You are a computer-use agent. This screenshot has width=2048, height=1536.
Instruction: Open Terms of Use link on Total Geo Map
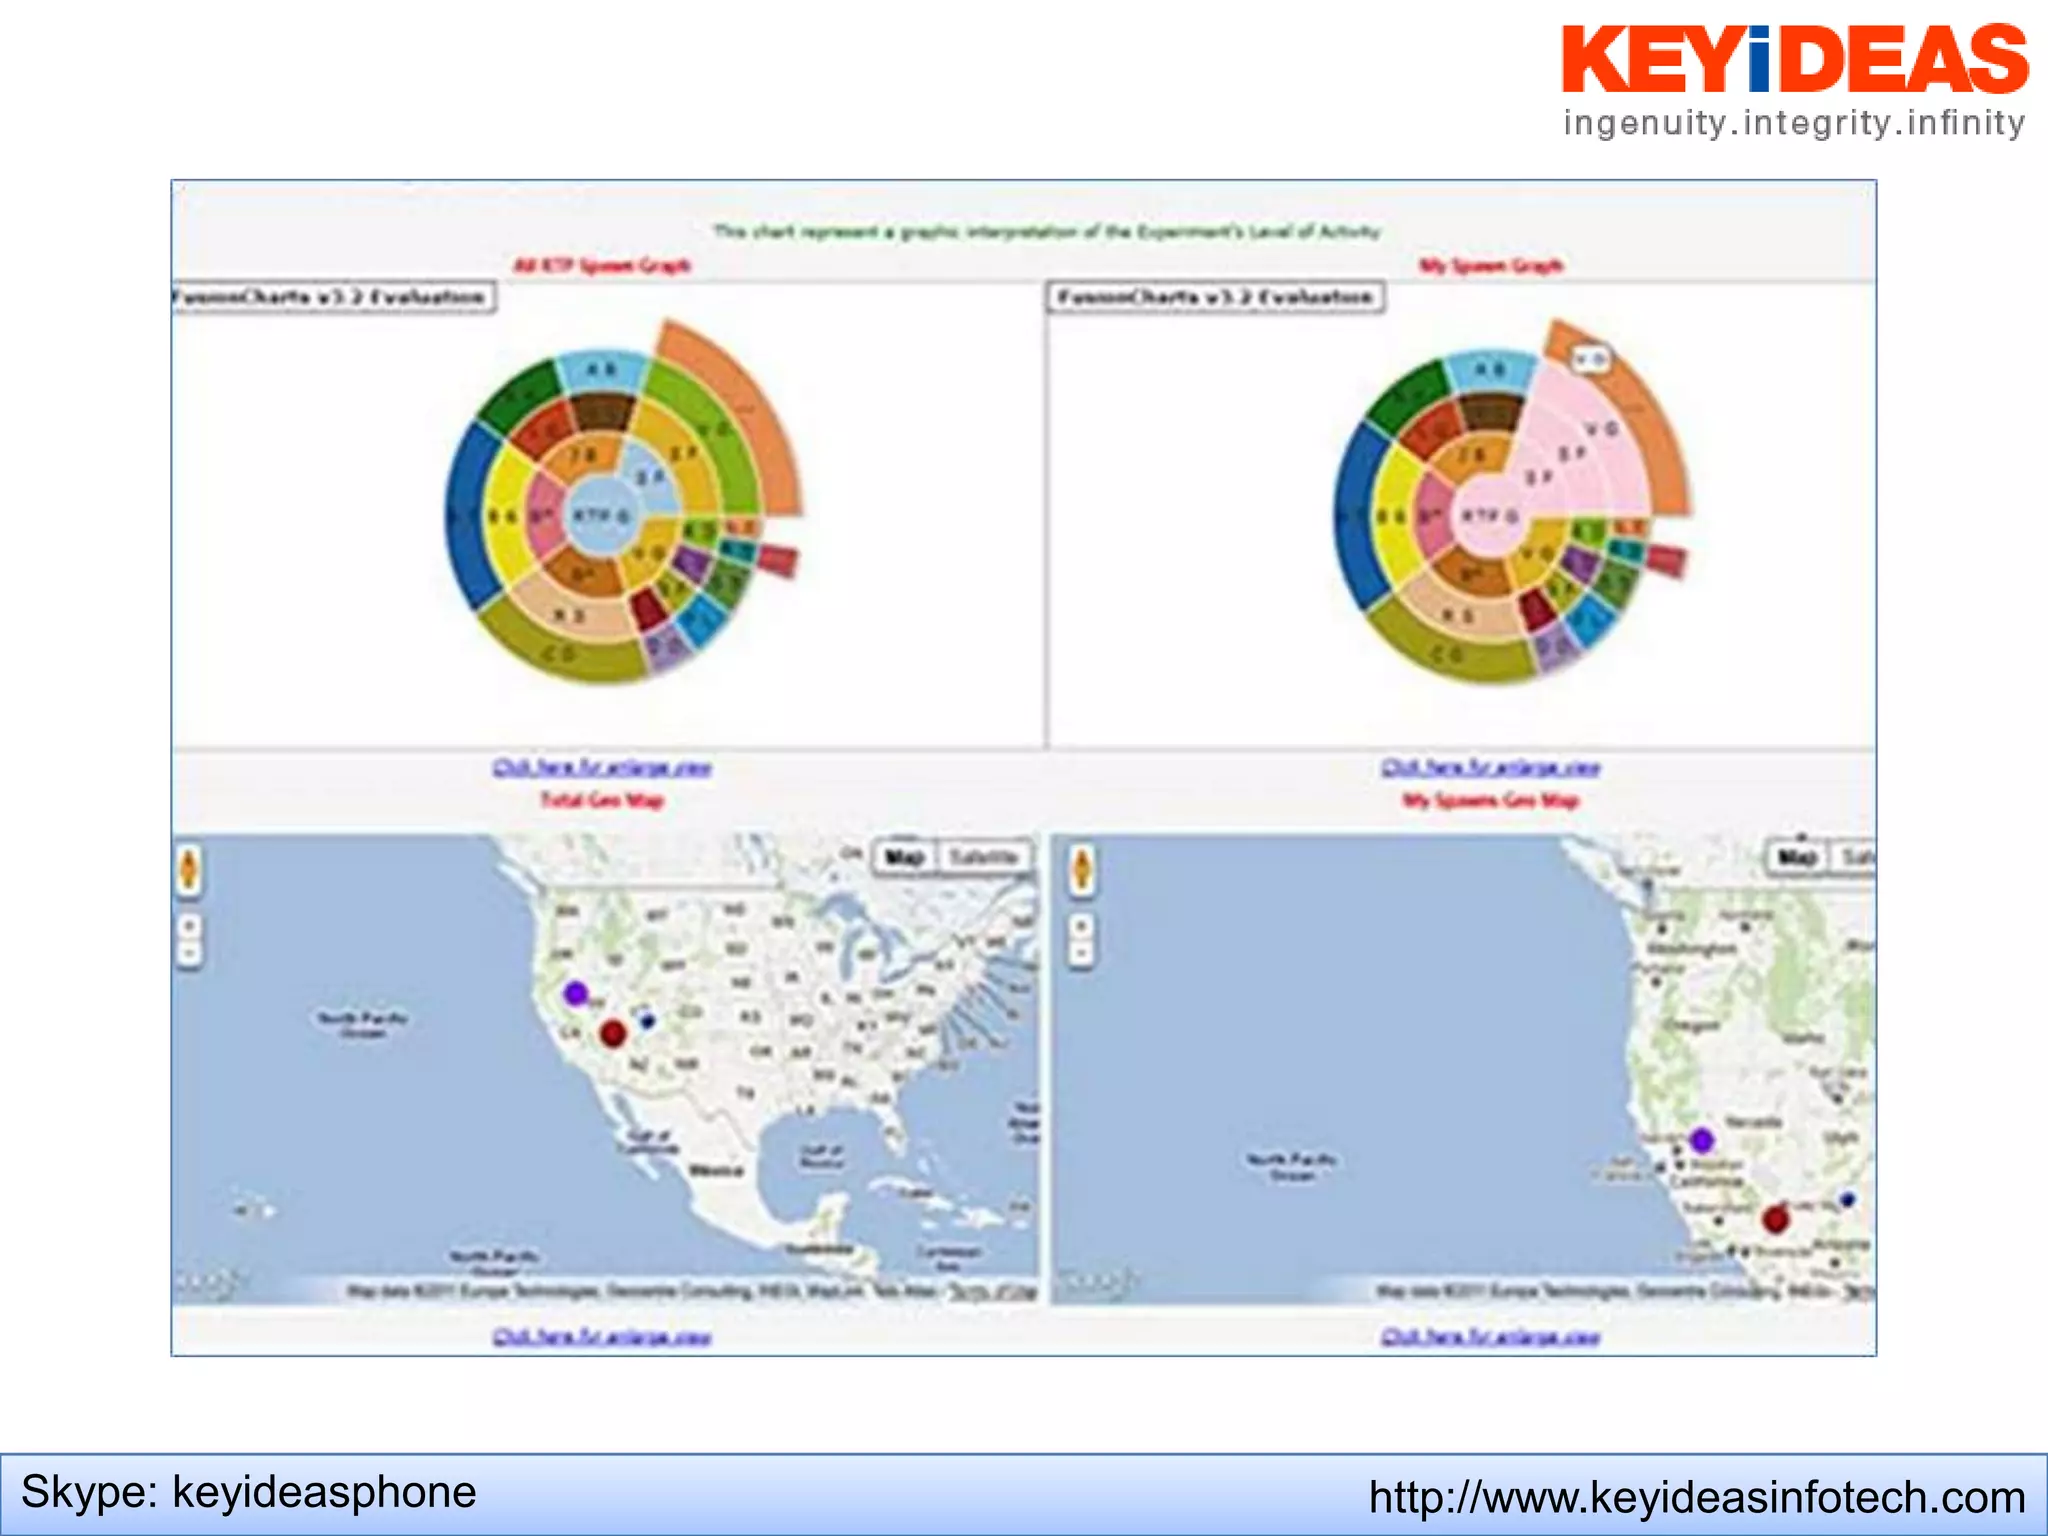pos(992,1291)
